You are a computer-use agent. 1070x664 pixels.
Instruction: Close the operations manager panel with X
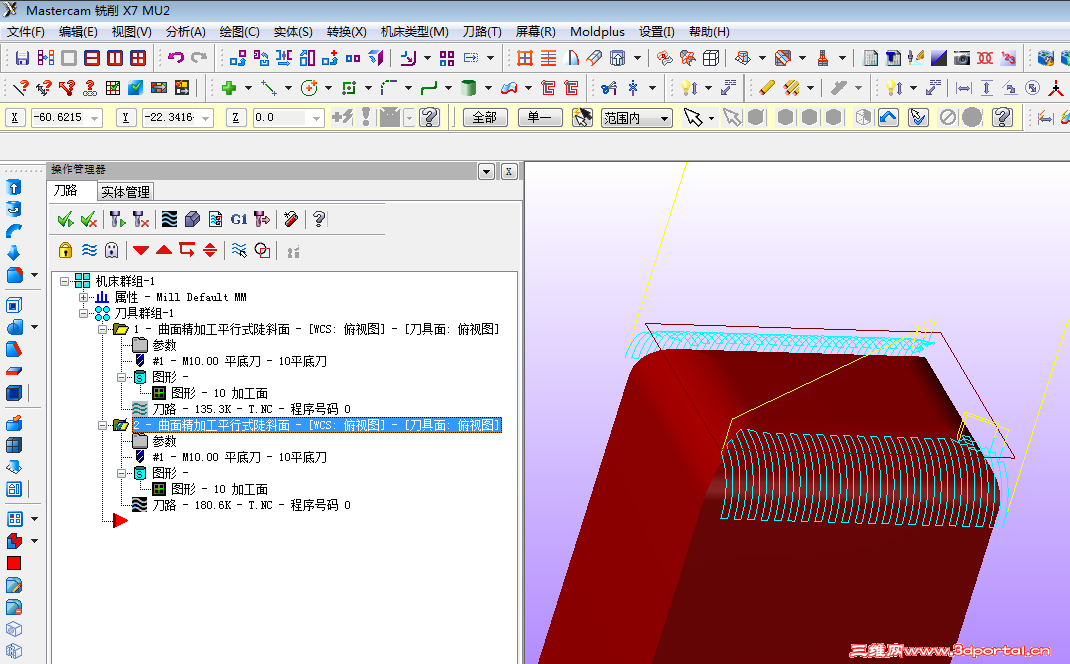(x=509, y=171)
